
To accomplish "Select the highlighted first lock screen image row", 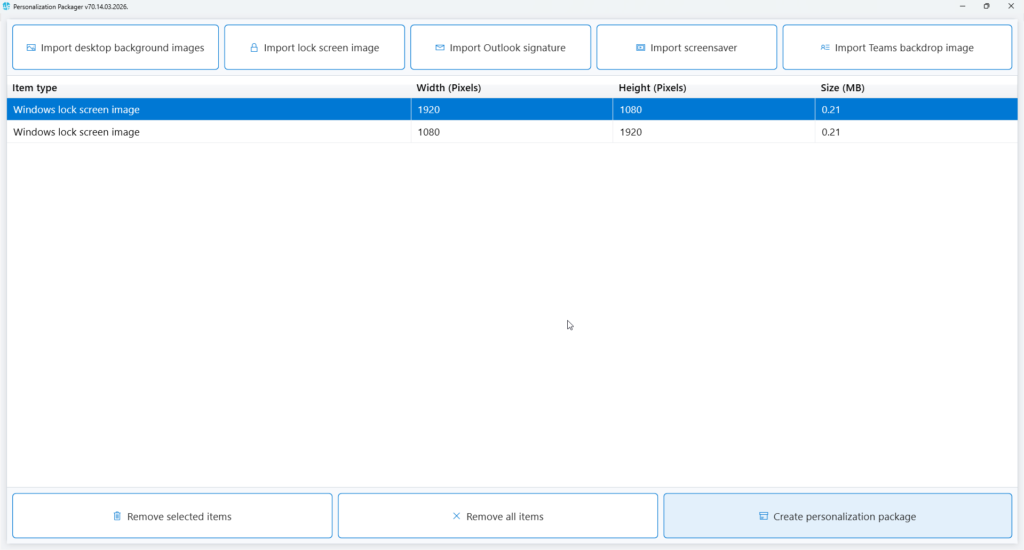I will 76,110.
